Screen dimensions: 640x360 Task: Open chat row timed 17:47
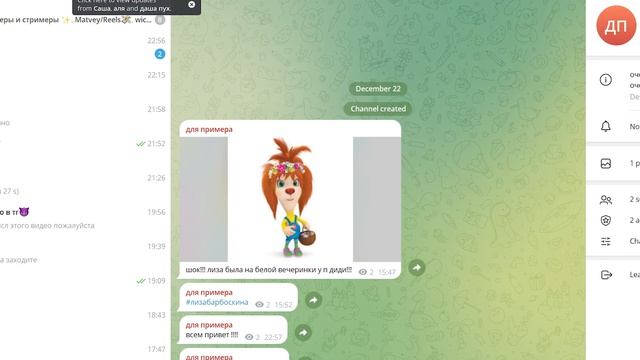(x=84, y=350)
